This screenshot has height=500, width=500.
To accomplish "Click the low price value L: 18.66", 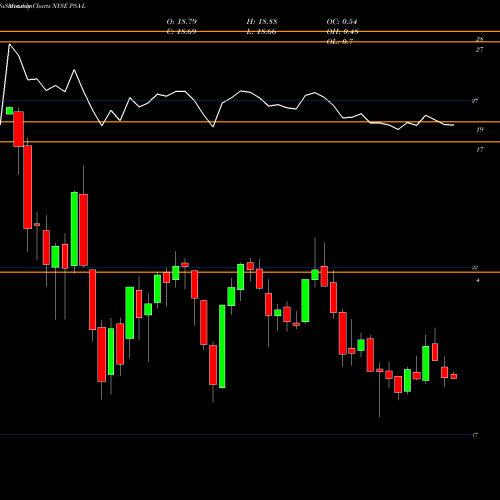I will (x=262, y=32).
